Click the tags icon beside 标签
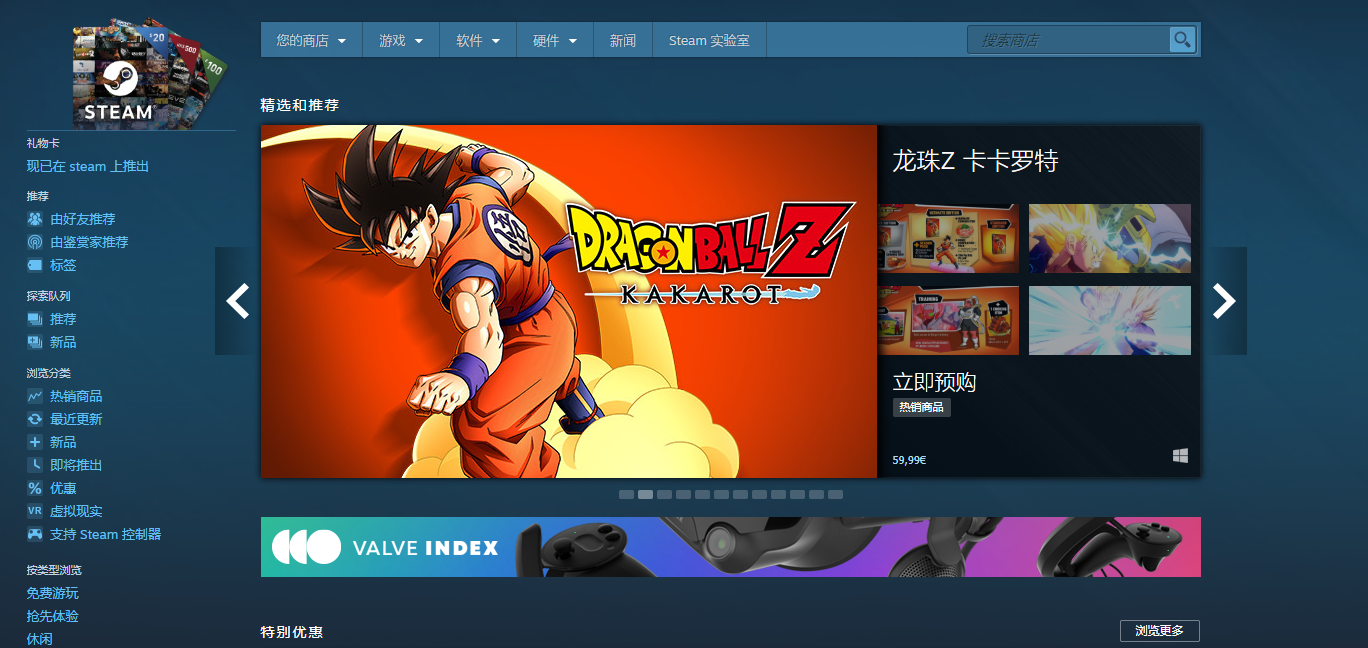The image size is (1368, 648). (x=35, y=265)
